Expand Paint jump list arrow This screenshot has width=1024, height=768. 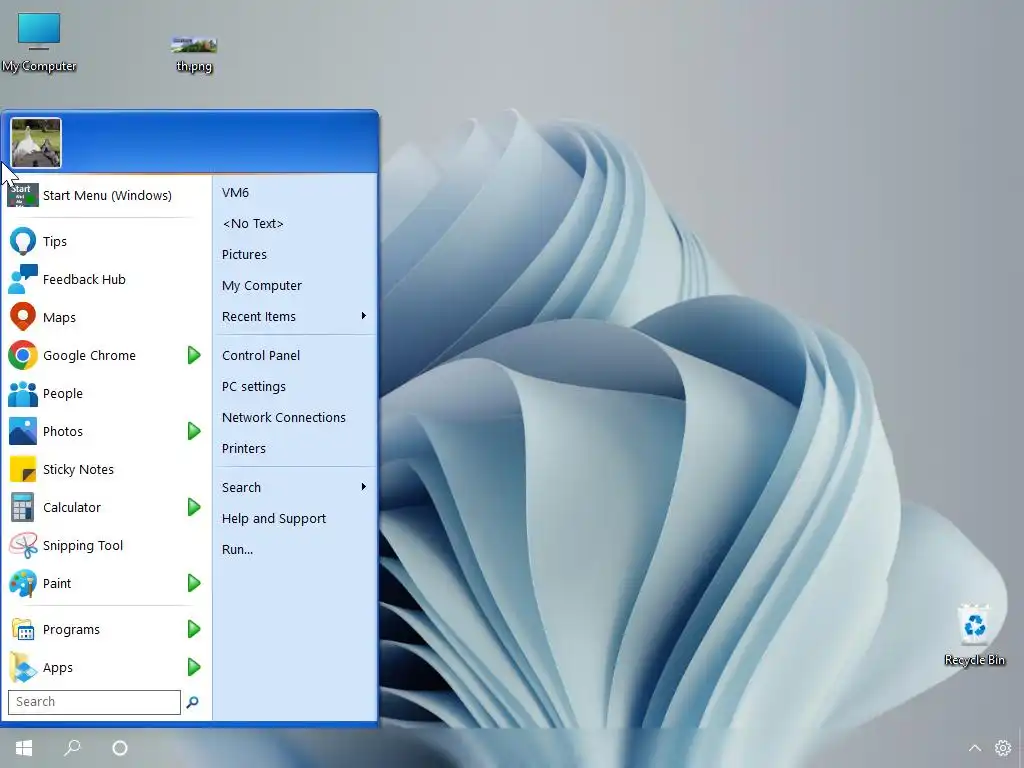click(x=194, y=583)
